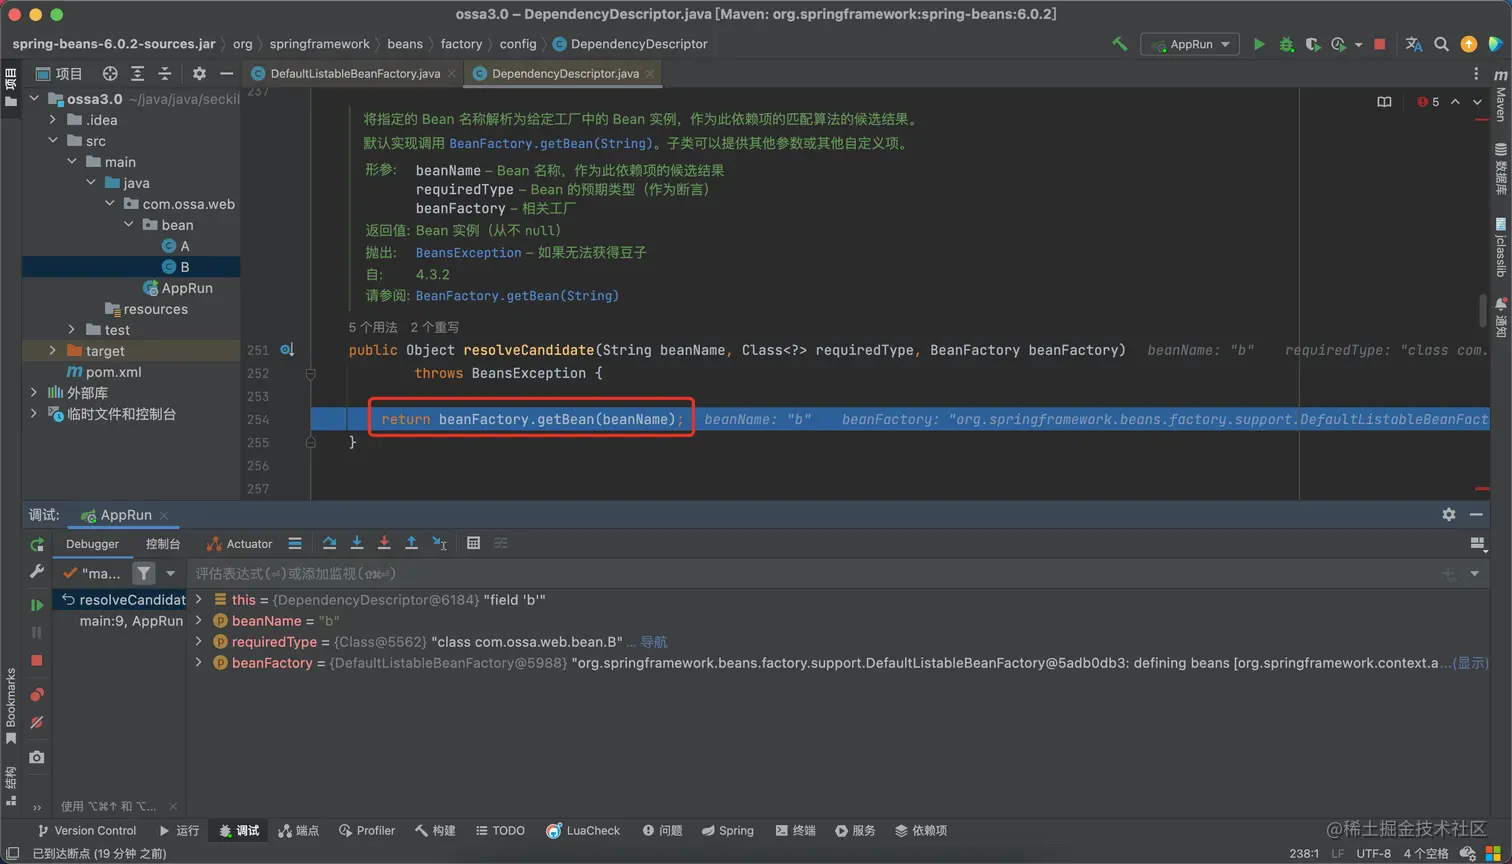
Task: Hide the project panel with minus icon
Action: [x=227, y=73]
